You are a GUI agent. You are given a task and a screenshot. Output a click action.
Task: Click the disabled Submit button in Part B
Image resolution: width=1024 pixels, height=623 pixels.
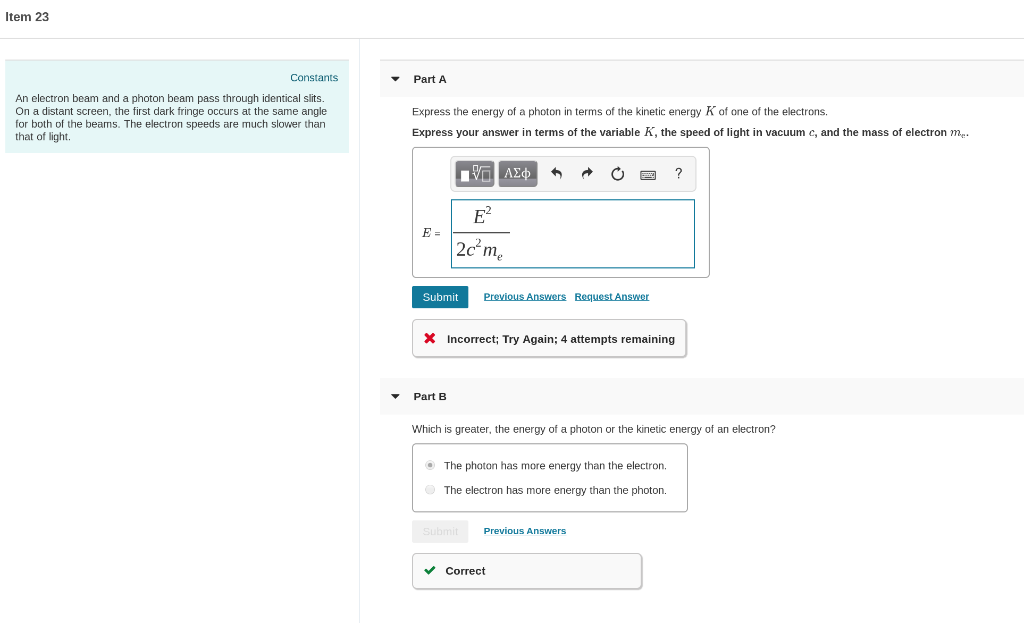pyautogui.click(x=440, y=532)
